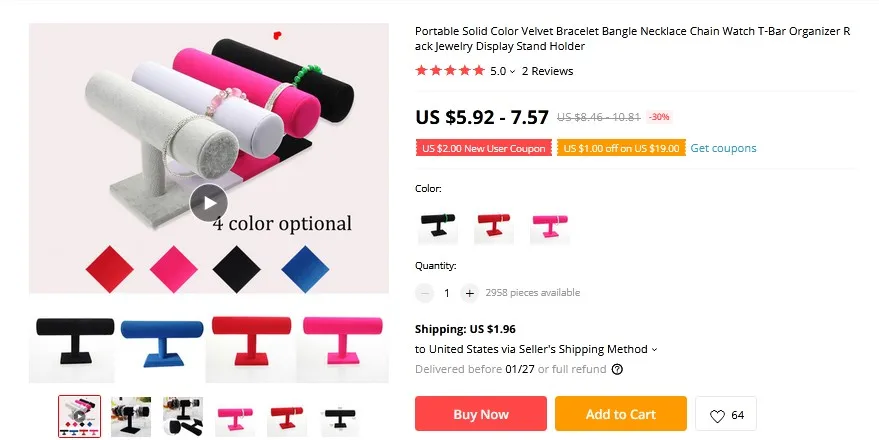The width and height of the screenshot is (879, 440).
Task: Select the red T-bar thumbnail in gallery strip
Action: tap(287, 416)
